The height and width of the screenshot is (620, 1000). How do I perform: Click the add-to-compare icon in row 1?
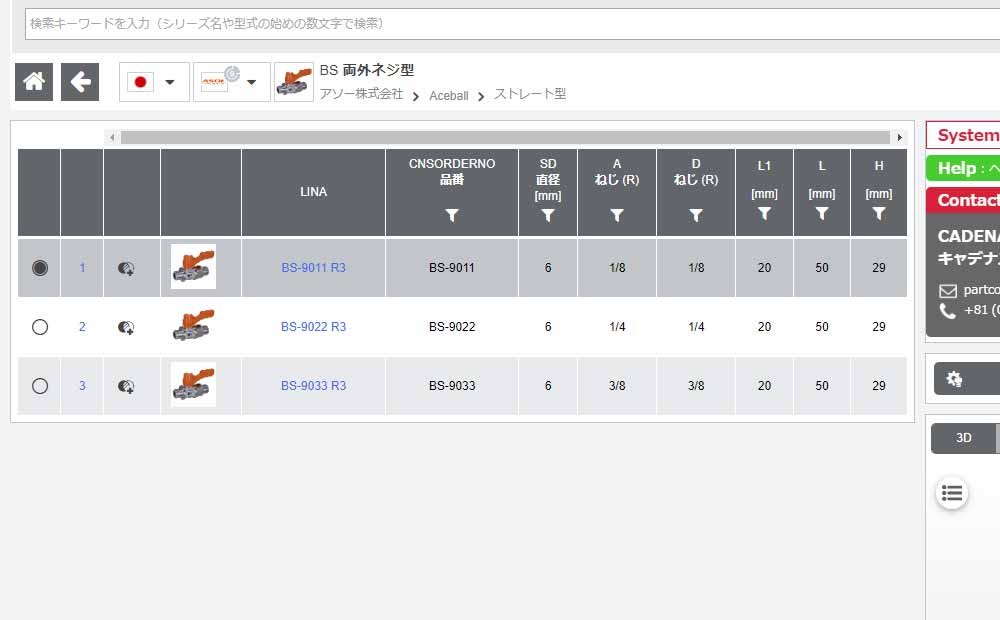(x=126, y=268)
